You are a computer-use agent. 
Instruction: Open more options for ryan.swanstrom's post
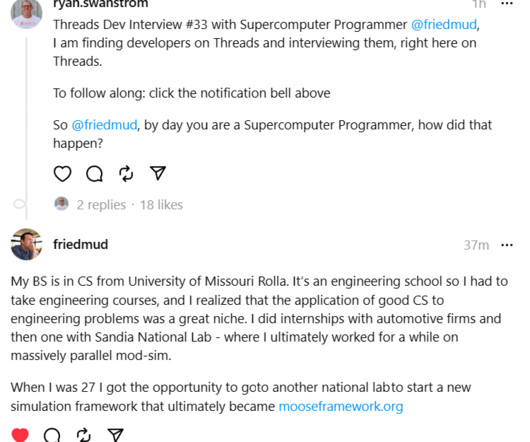(x=507, y=3)
